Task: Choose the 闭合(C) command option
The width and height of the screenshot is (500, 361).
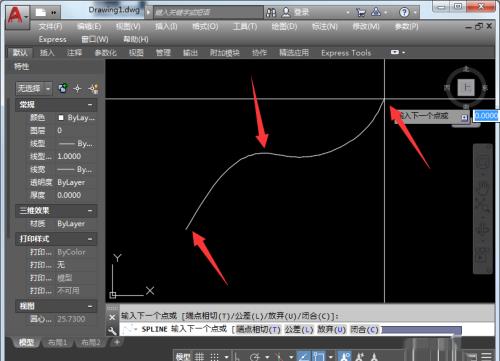Action: (364, 330)
